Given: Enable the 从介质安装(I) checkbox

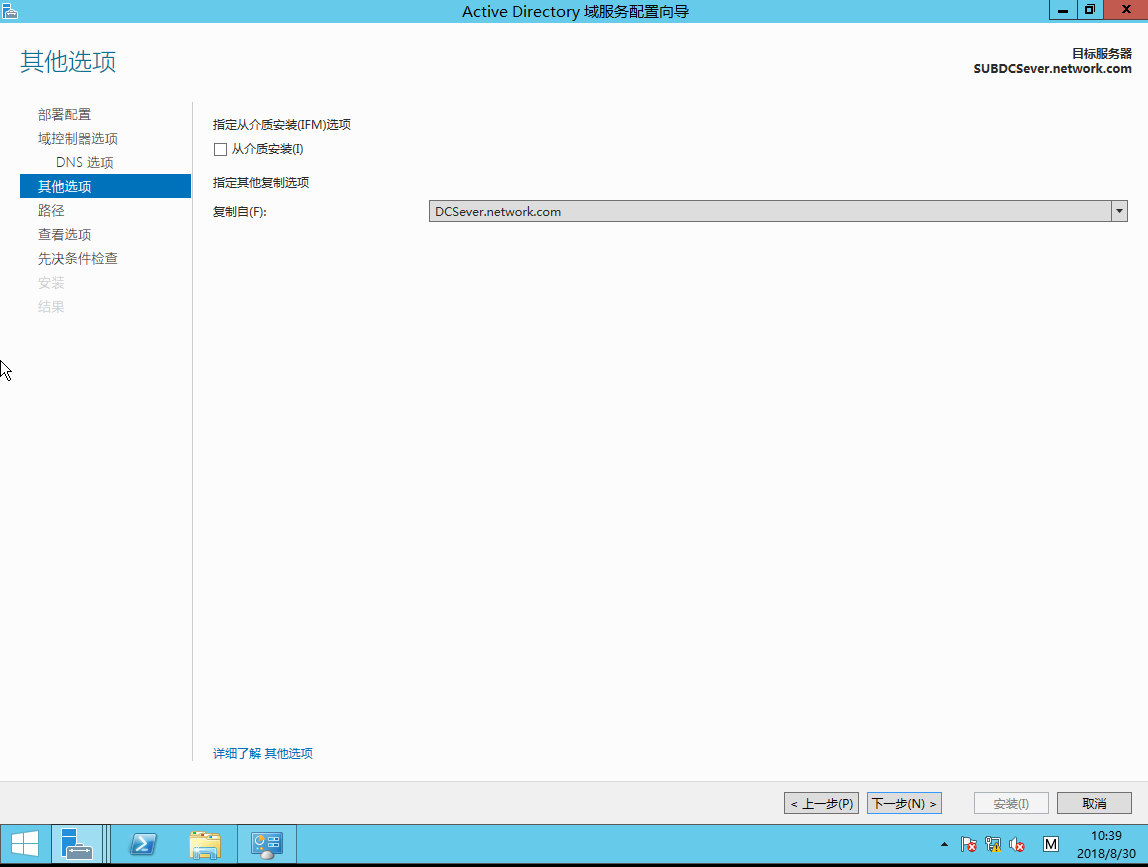Looking at the screenshot, I should tap(220, 149).
